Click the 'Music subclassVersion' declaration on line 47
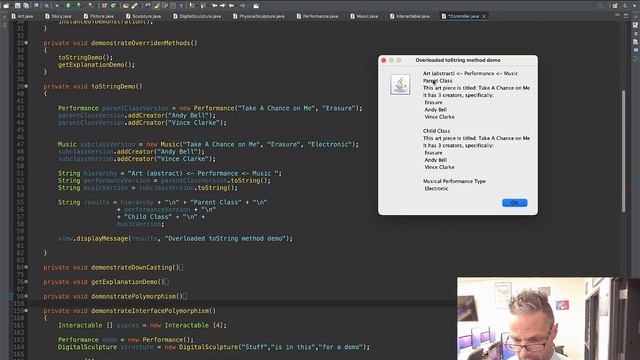This screenshot has height=360, width=640. tap(208, 144)
